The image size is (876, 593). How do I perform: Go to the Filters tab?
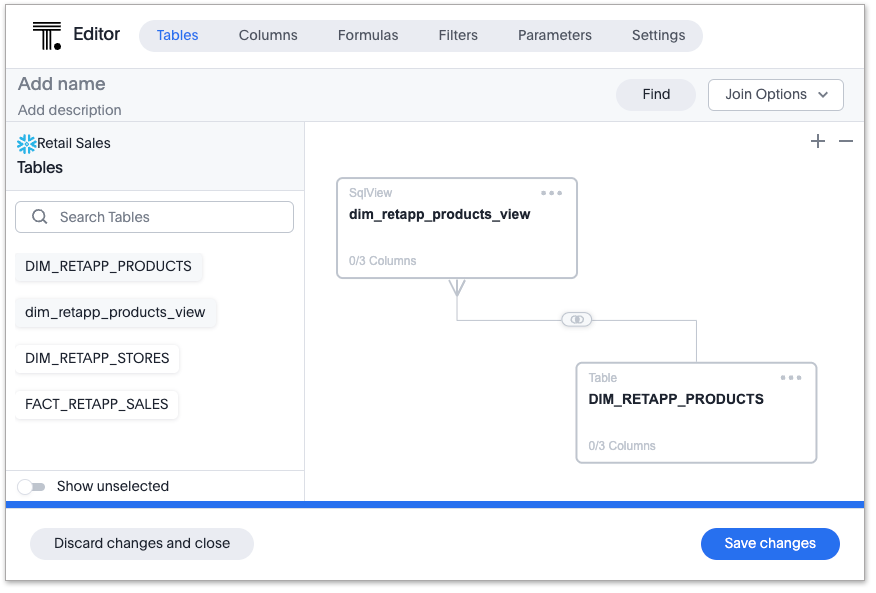click(458, 35)
